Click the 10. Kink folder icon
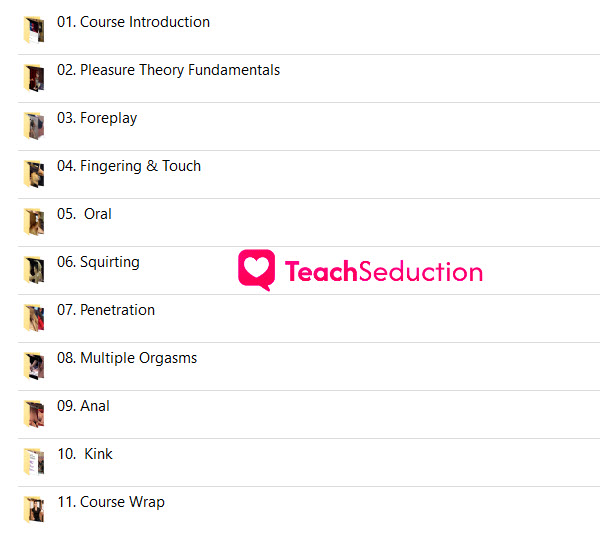This screenshot has width=600, height=540. 34,462
